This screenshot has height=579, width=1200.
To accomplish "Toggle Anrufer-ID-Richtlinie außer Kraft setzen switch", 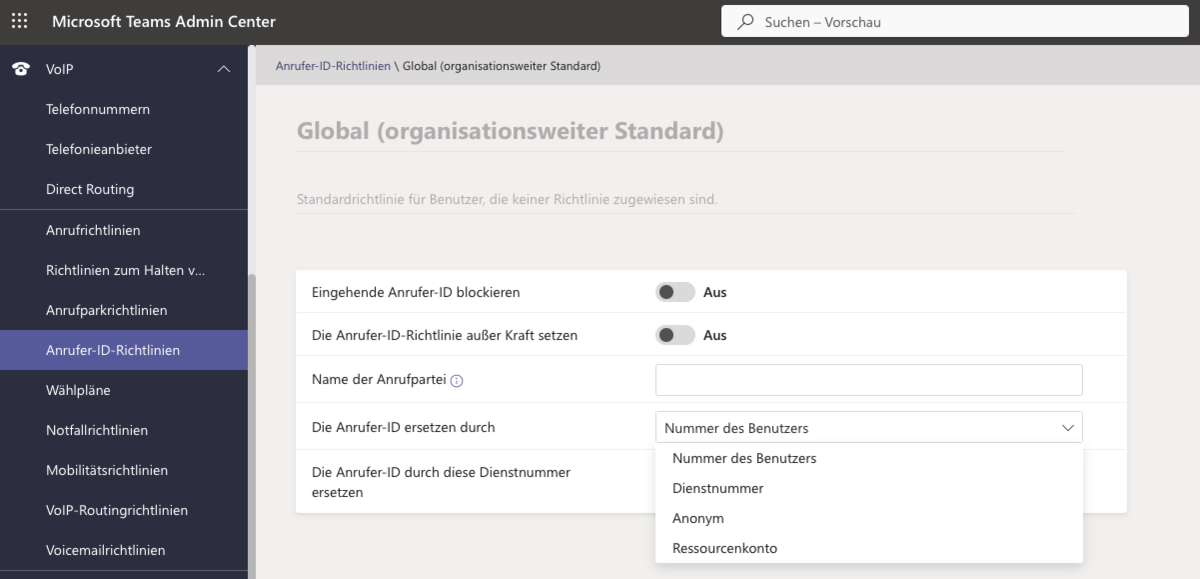I will pyautogui.click(x=675, y=335).
